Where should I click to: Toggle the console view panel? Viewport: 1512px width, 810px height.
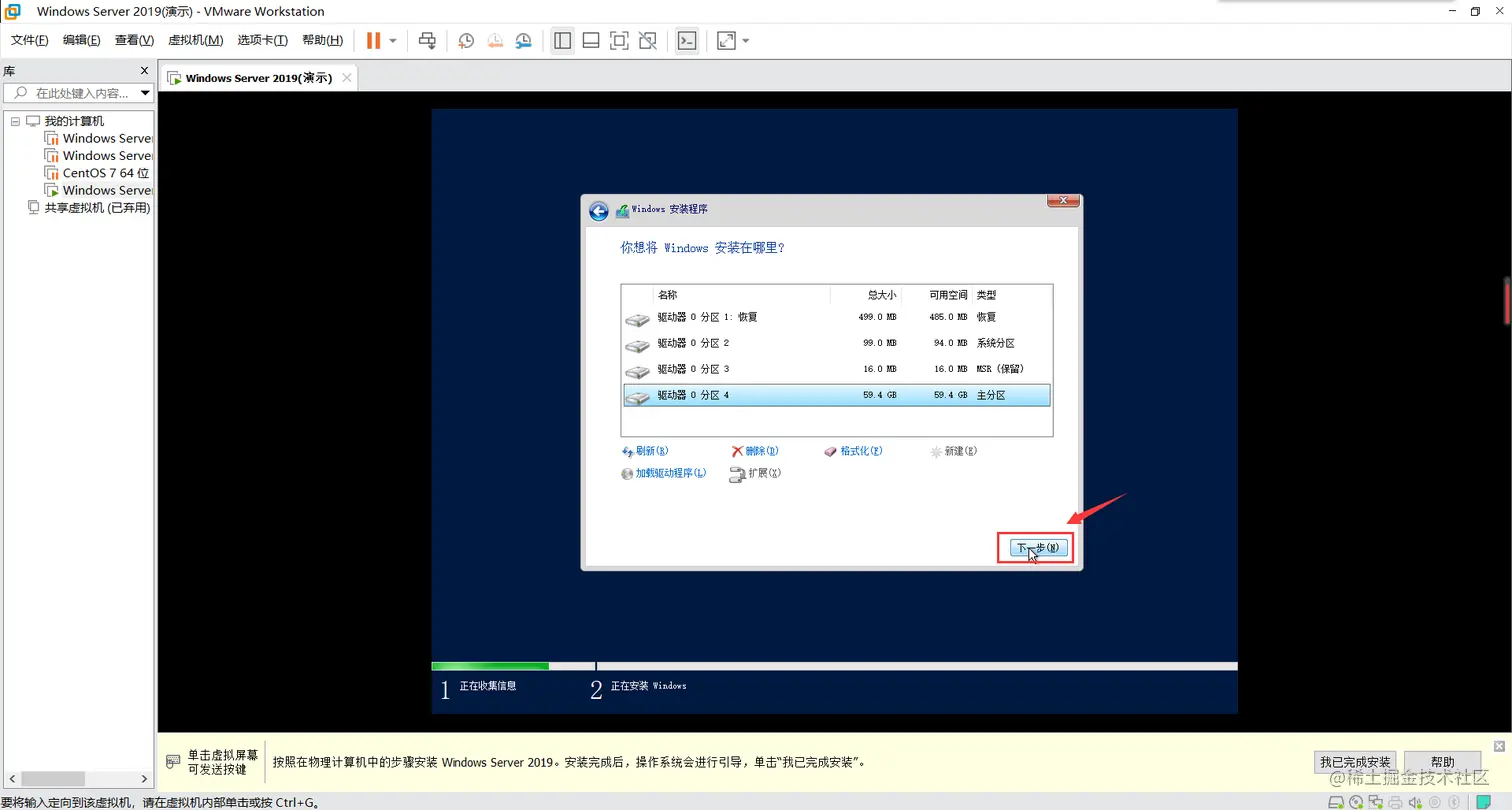click(x=687, y=40)
